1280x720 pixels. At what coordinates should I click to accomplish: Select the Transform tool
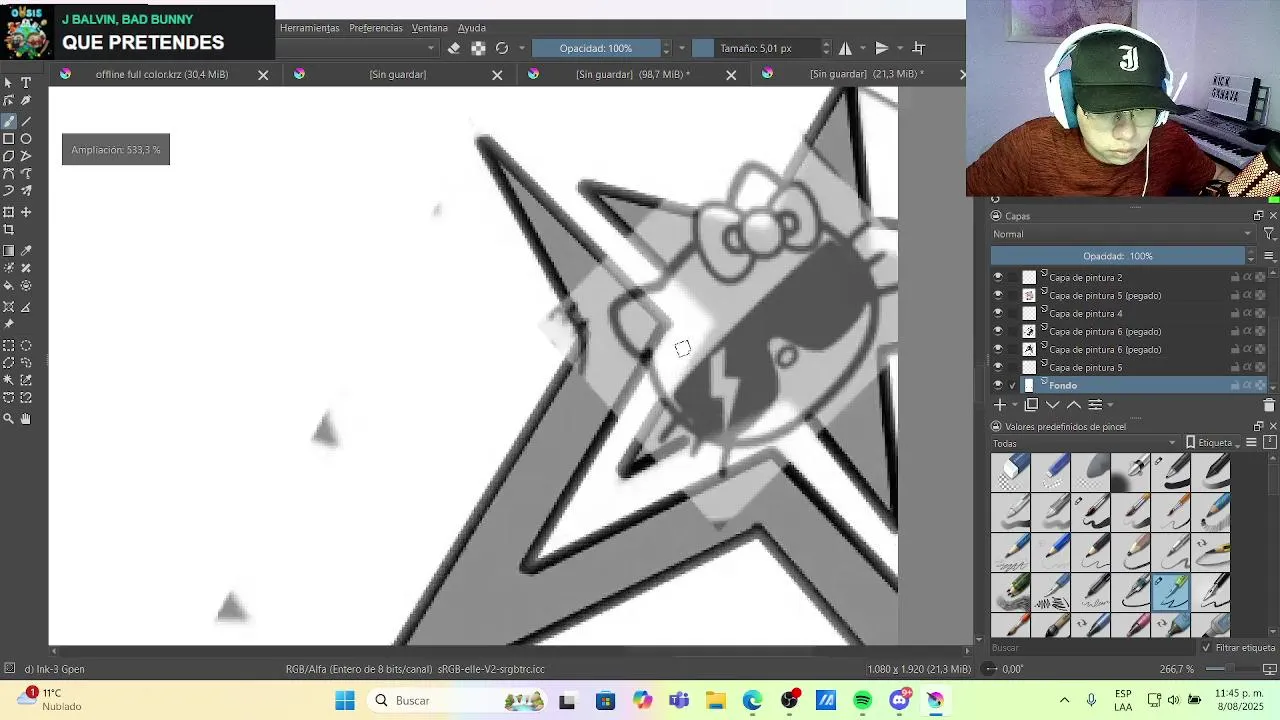click(9, 212)
